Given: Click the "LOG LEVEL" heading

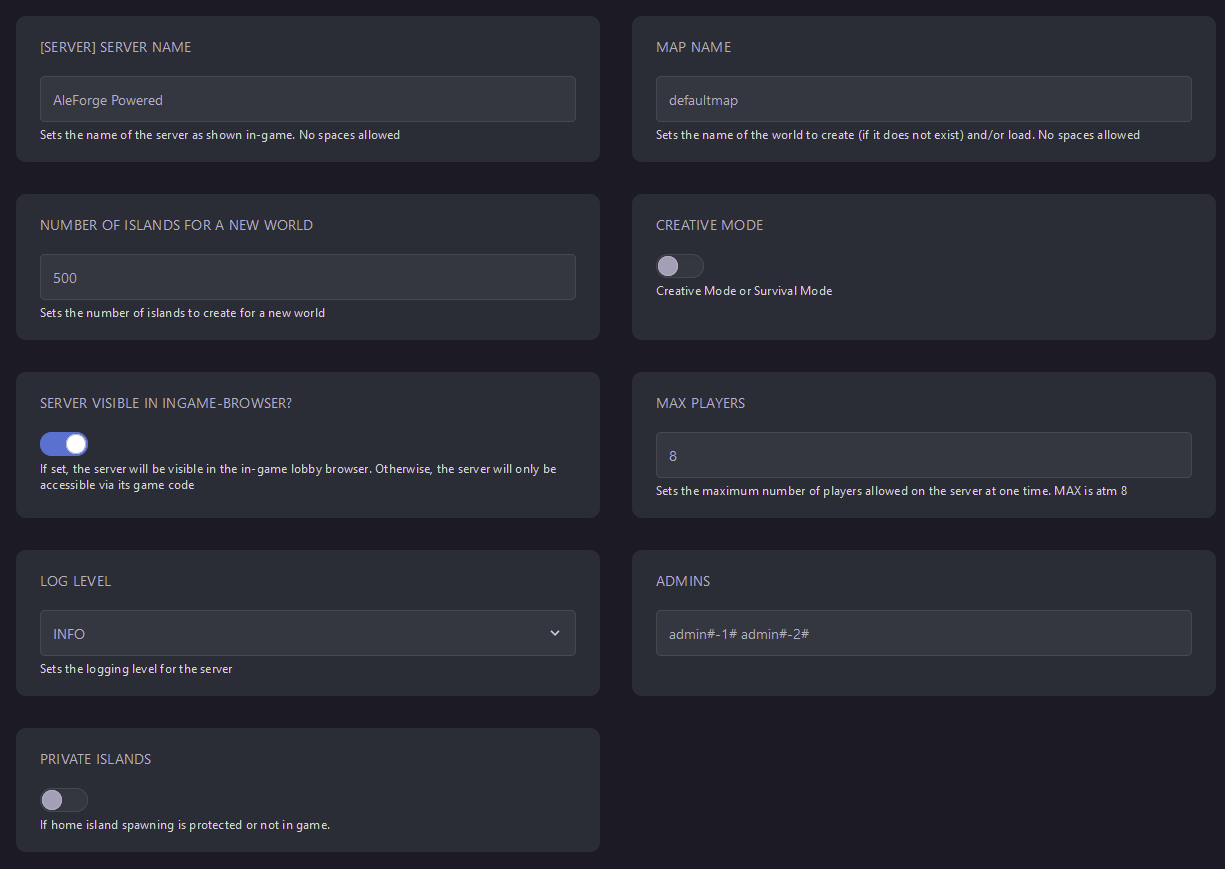Looking at the screenshot, I should coord(75,581).
